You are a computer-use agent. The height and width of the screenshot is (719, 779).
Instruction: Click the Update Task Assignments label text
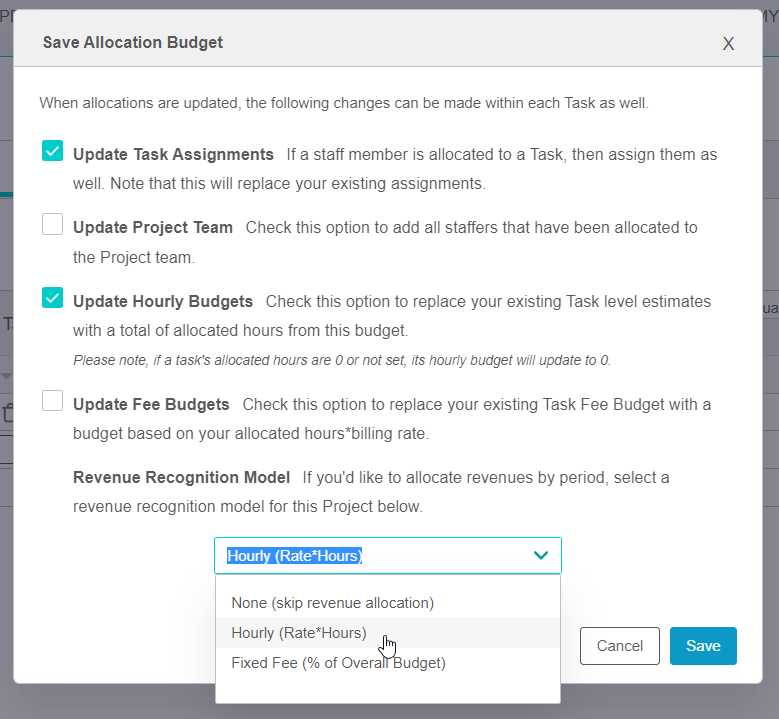173,155
